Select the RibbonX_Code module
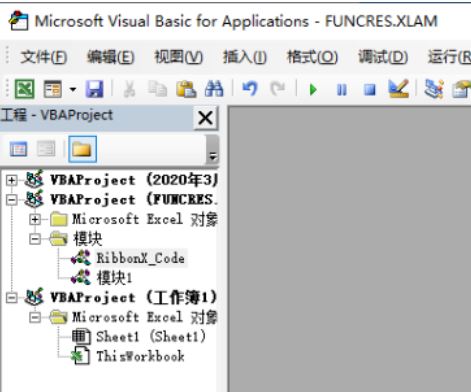Viewport: 471px width, 392px height. 140,258
